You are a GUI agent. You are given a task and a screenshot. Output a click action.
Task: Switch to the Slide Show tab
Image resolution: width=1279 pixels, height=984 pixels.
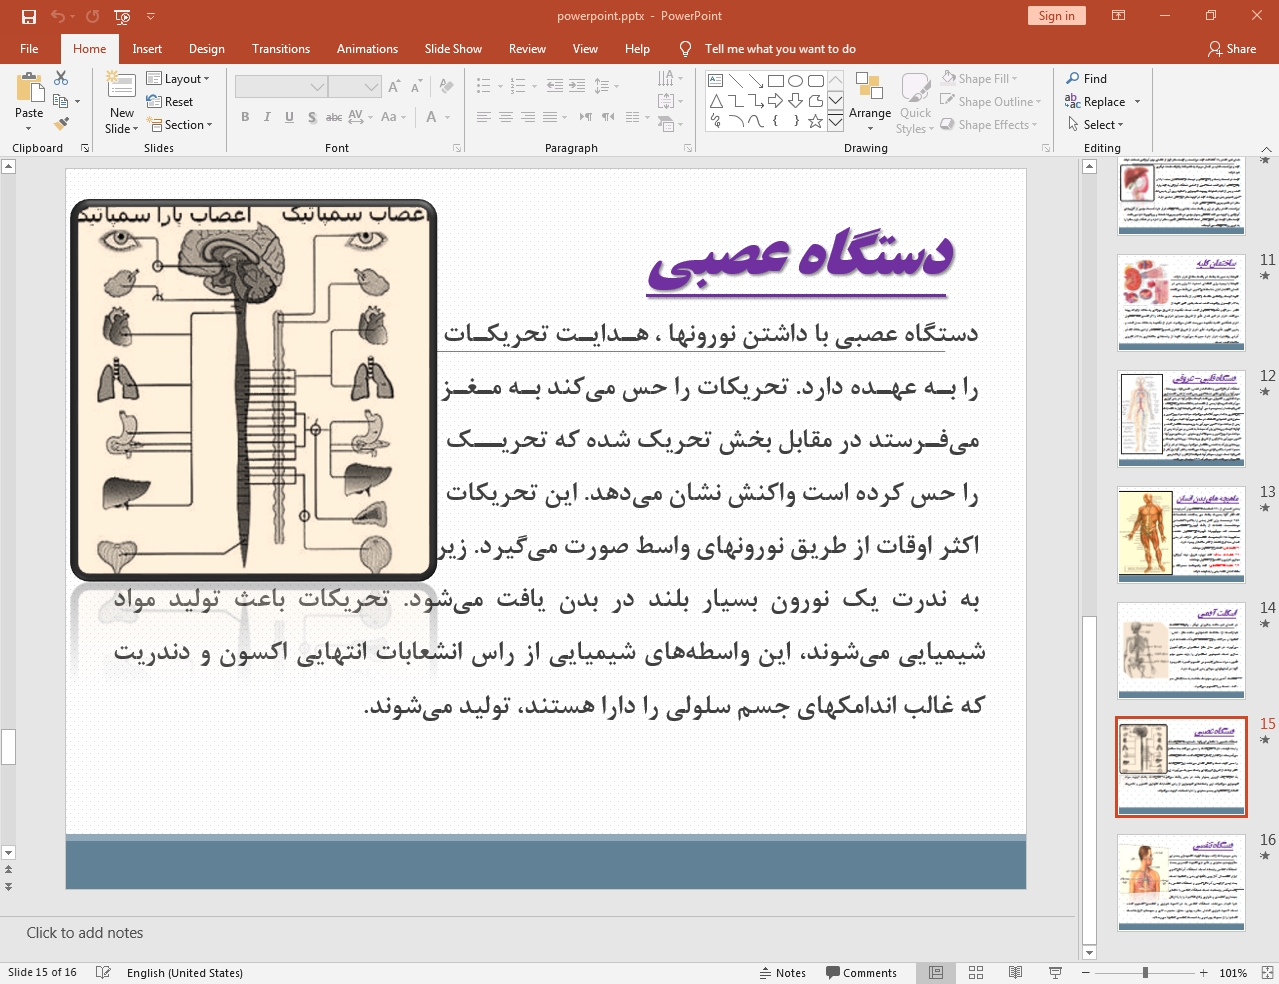coord(453,48)
